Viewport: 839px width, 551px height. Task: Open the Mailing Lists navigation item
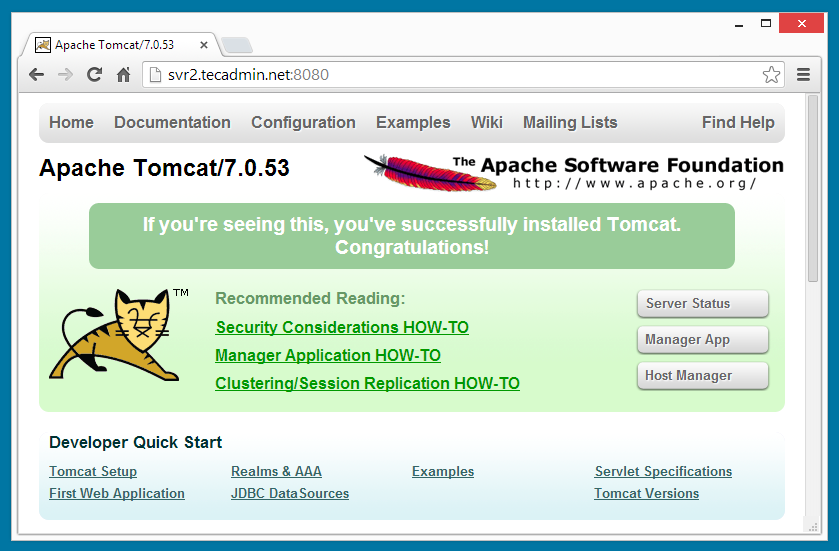(570, 123)
